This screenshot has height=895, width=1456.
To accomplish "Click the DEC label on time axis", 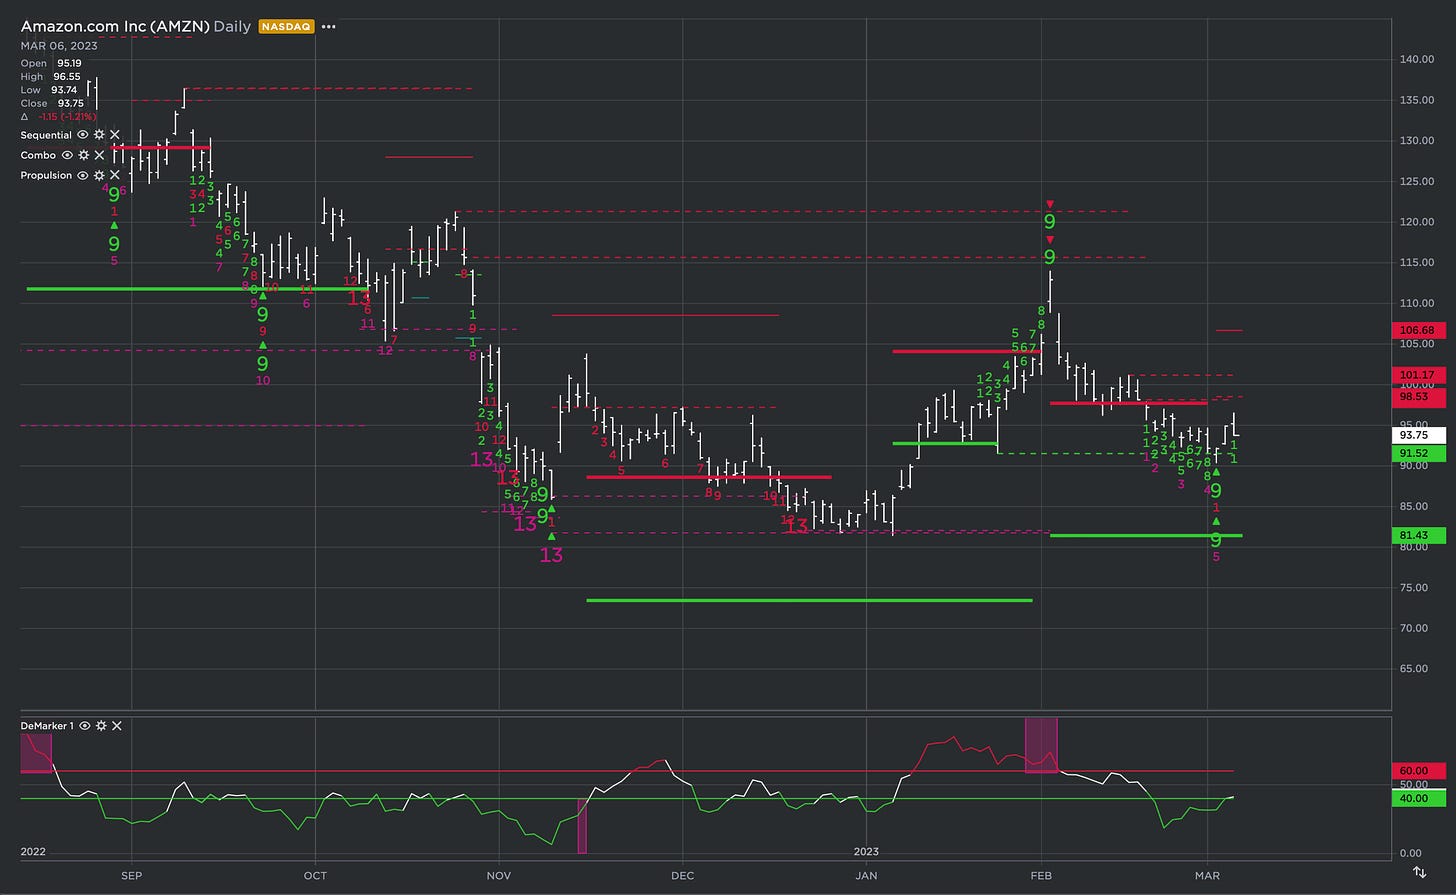I will click(683, 875).
